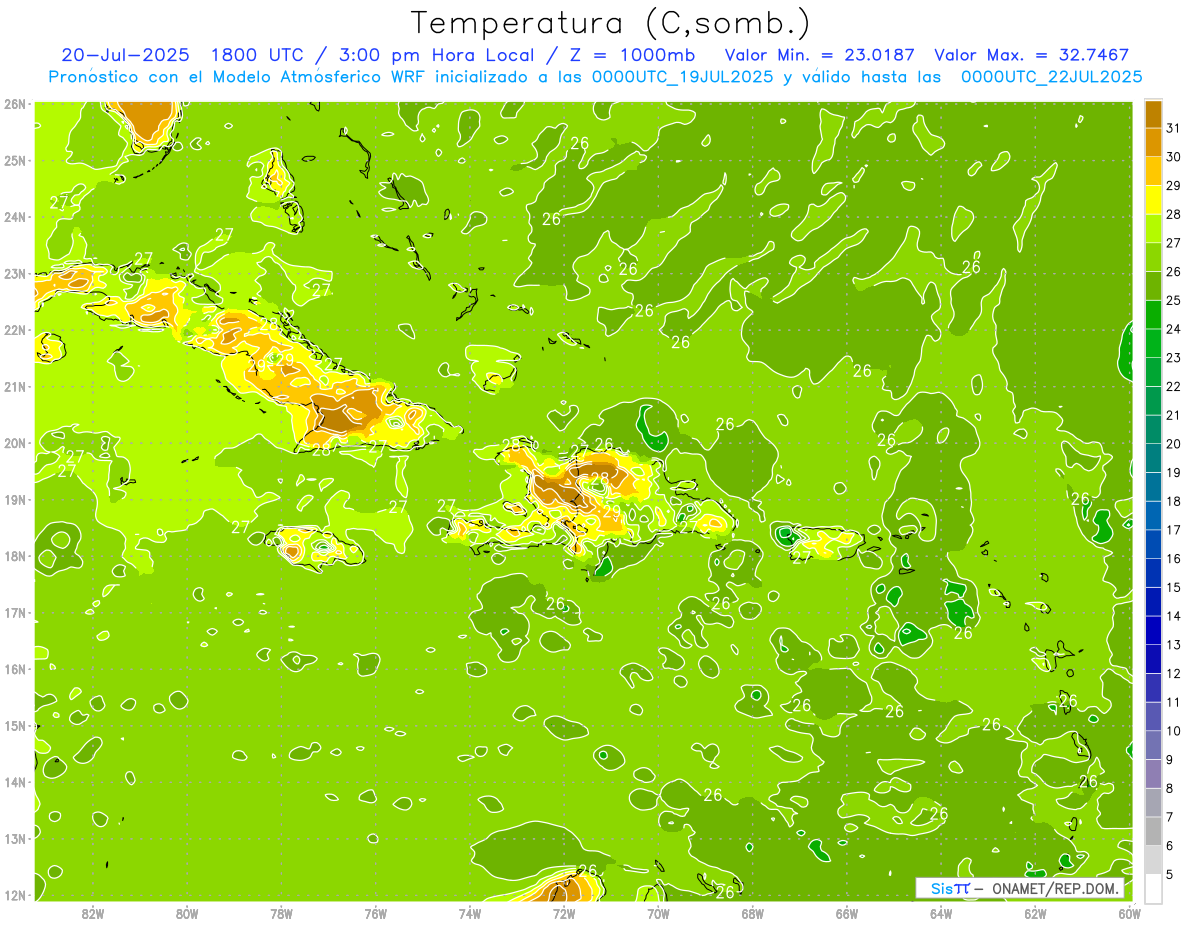This screenshot has height=927, width=1200.
Task: Click the 31 label on the color scale
Action: click(1173, 128)
